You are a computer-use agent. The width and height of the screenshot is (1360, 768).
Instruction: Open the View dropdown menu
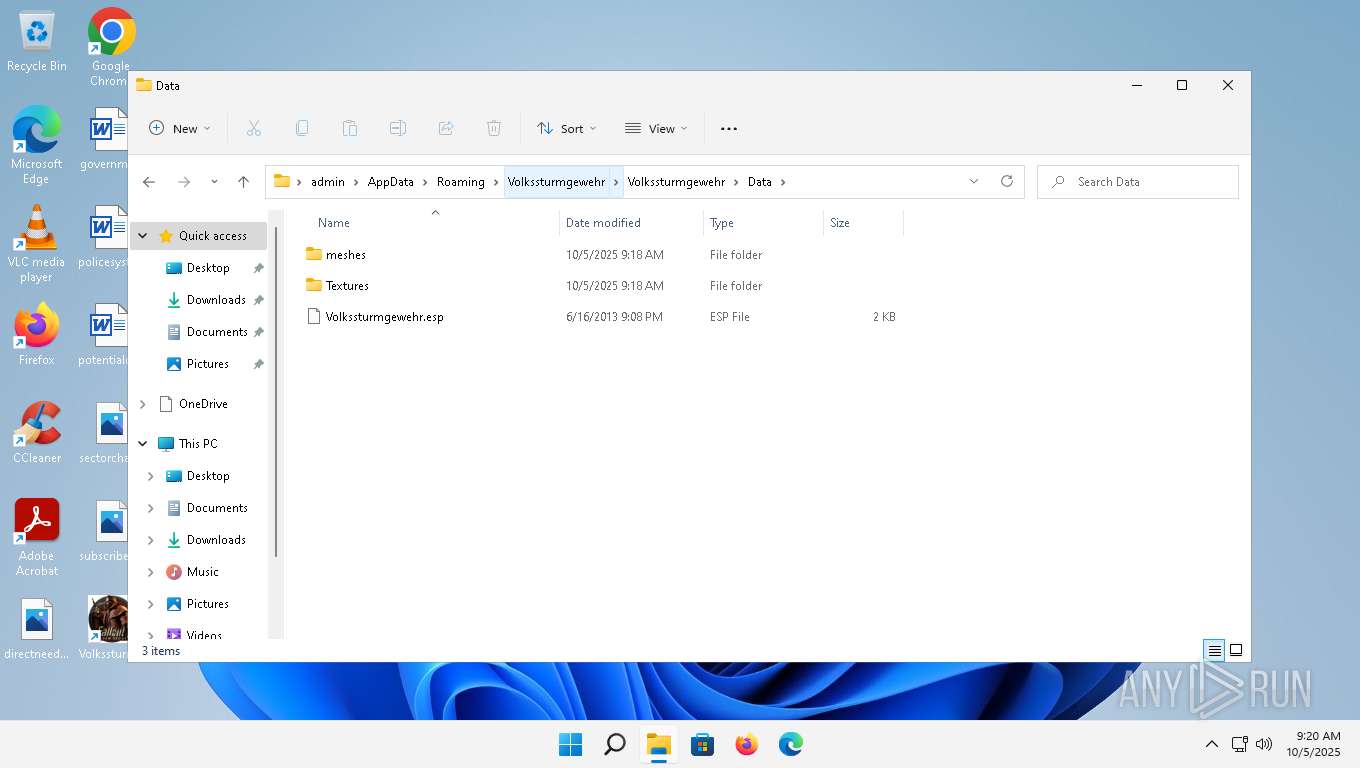656,128
